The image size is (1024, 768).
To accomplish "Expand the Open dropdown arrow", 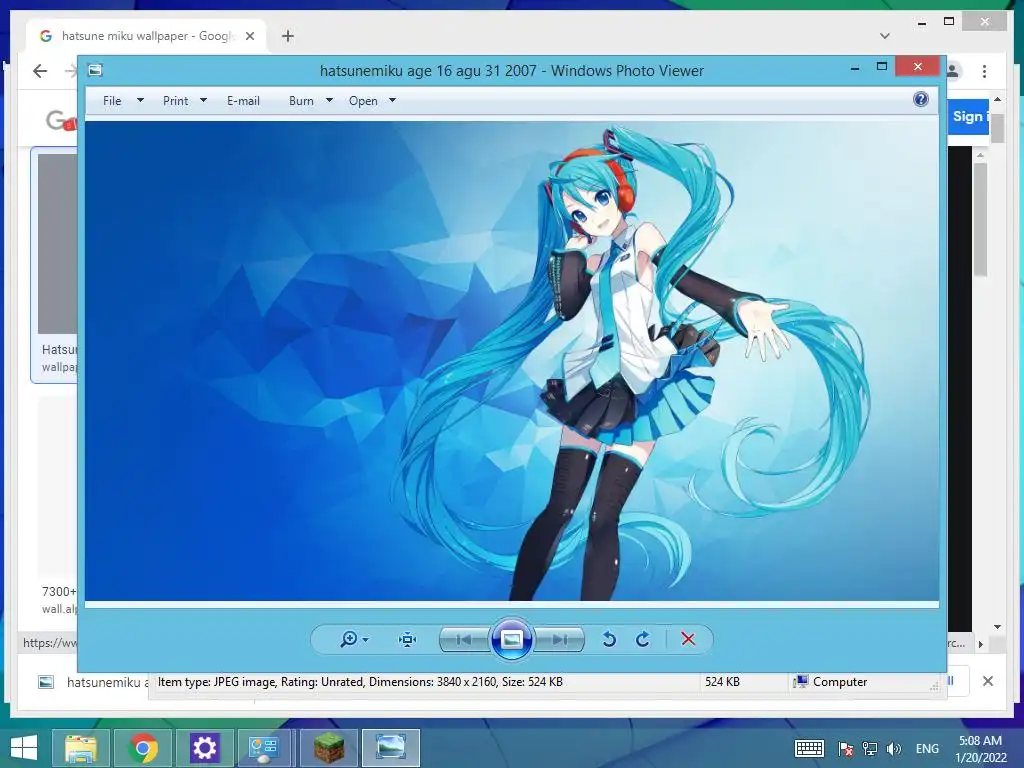I will (392, 101).
